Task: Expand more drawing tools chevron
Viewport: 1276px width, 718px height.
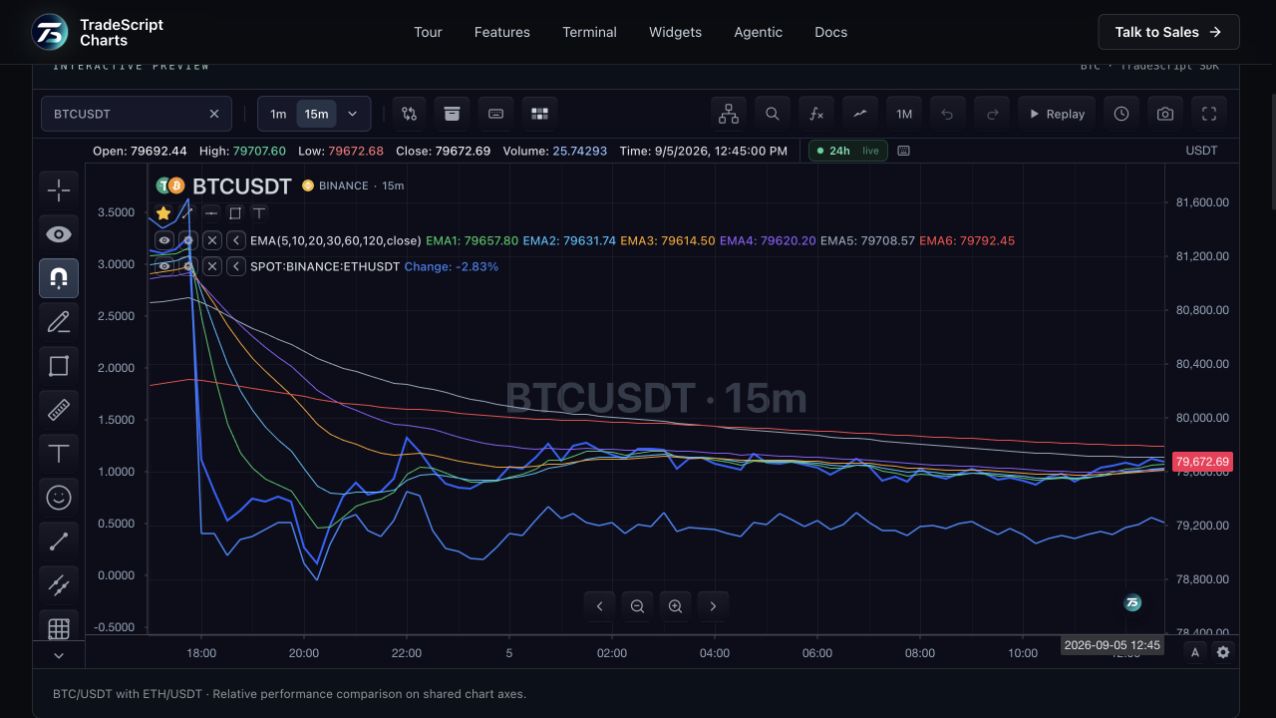Action: coord(59,656)
